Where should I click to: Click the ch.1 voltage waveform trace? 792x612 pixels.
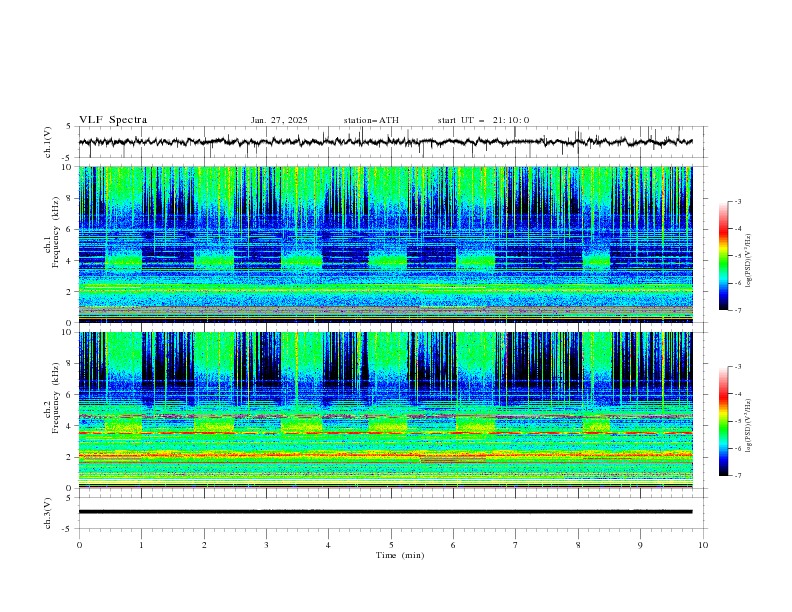386,142
